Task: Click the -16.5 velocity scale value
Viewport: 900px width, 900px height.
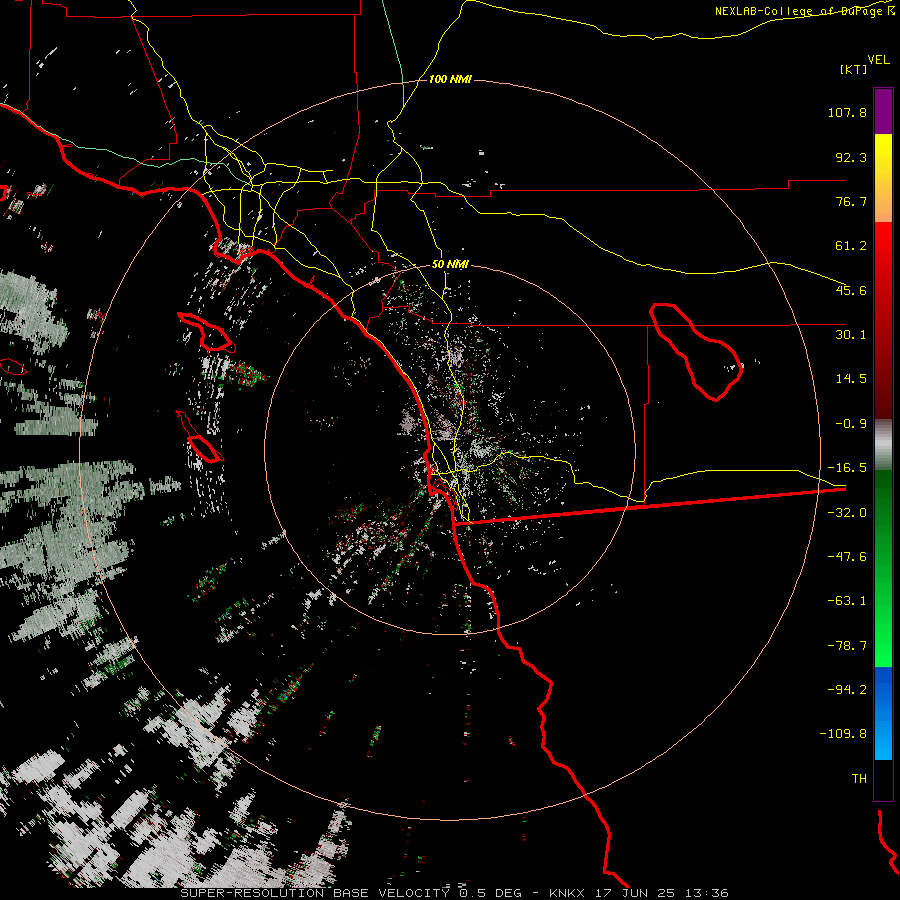Action: 847,468
